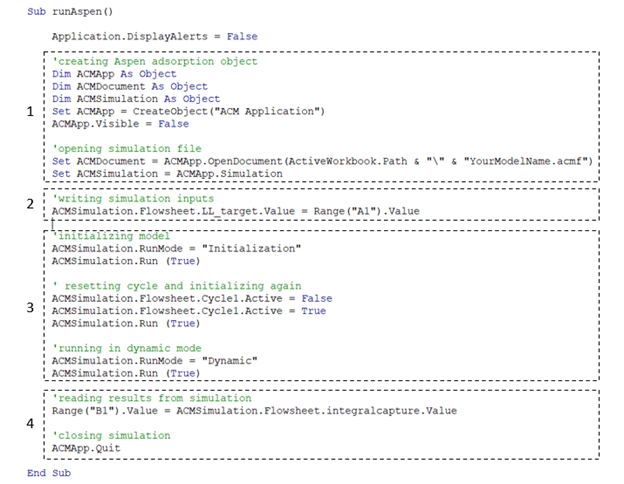Screen dimensions: 624x484
Task: Click the comment 'creating Aspen adsorption object'
Action: 155,61
